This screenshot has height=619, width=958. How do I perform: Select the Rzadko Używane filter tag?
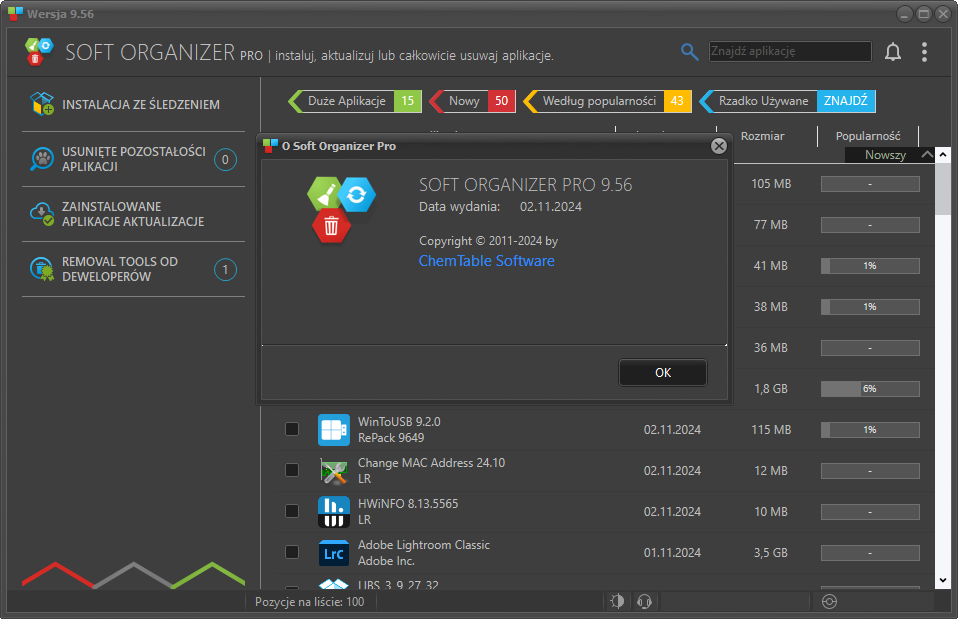tap(758, 101)
